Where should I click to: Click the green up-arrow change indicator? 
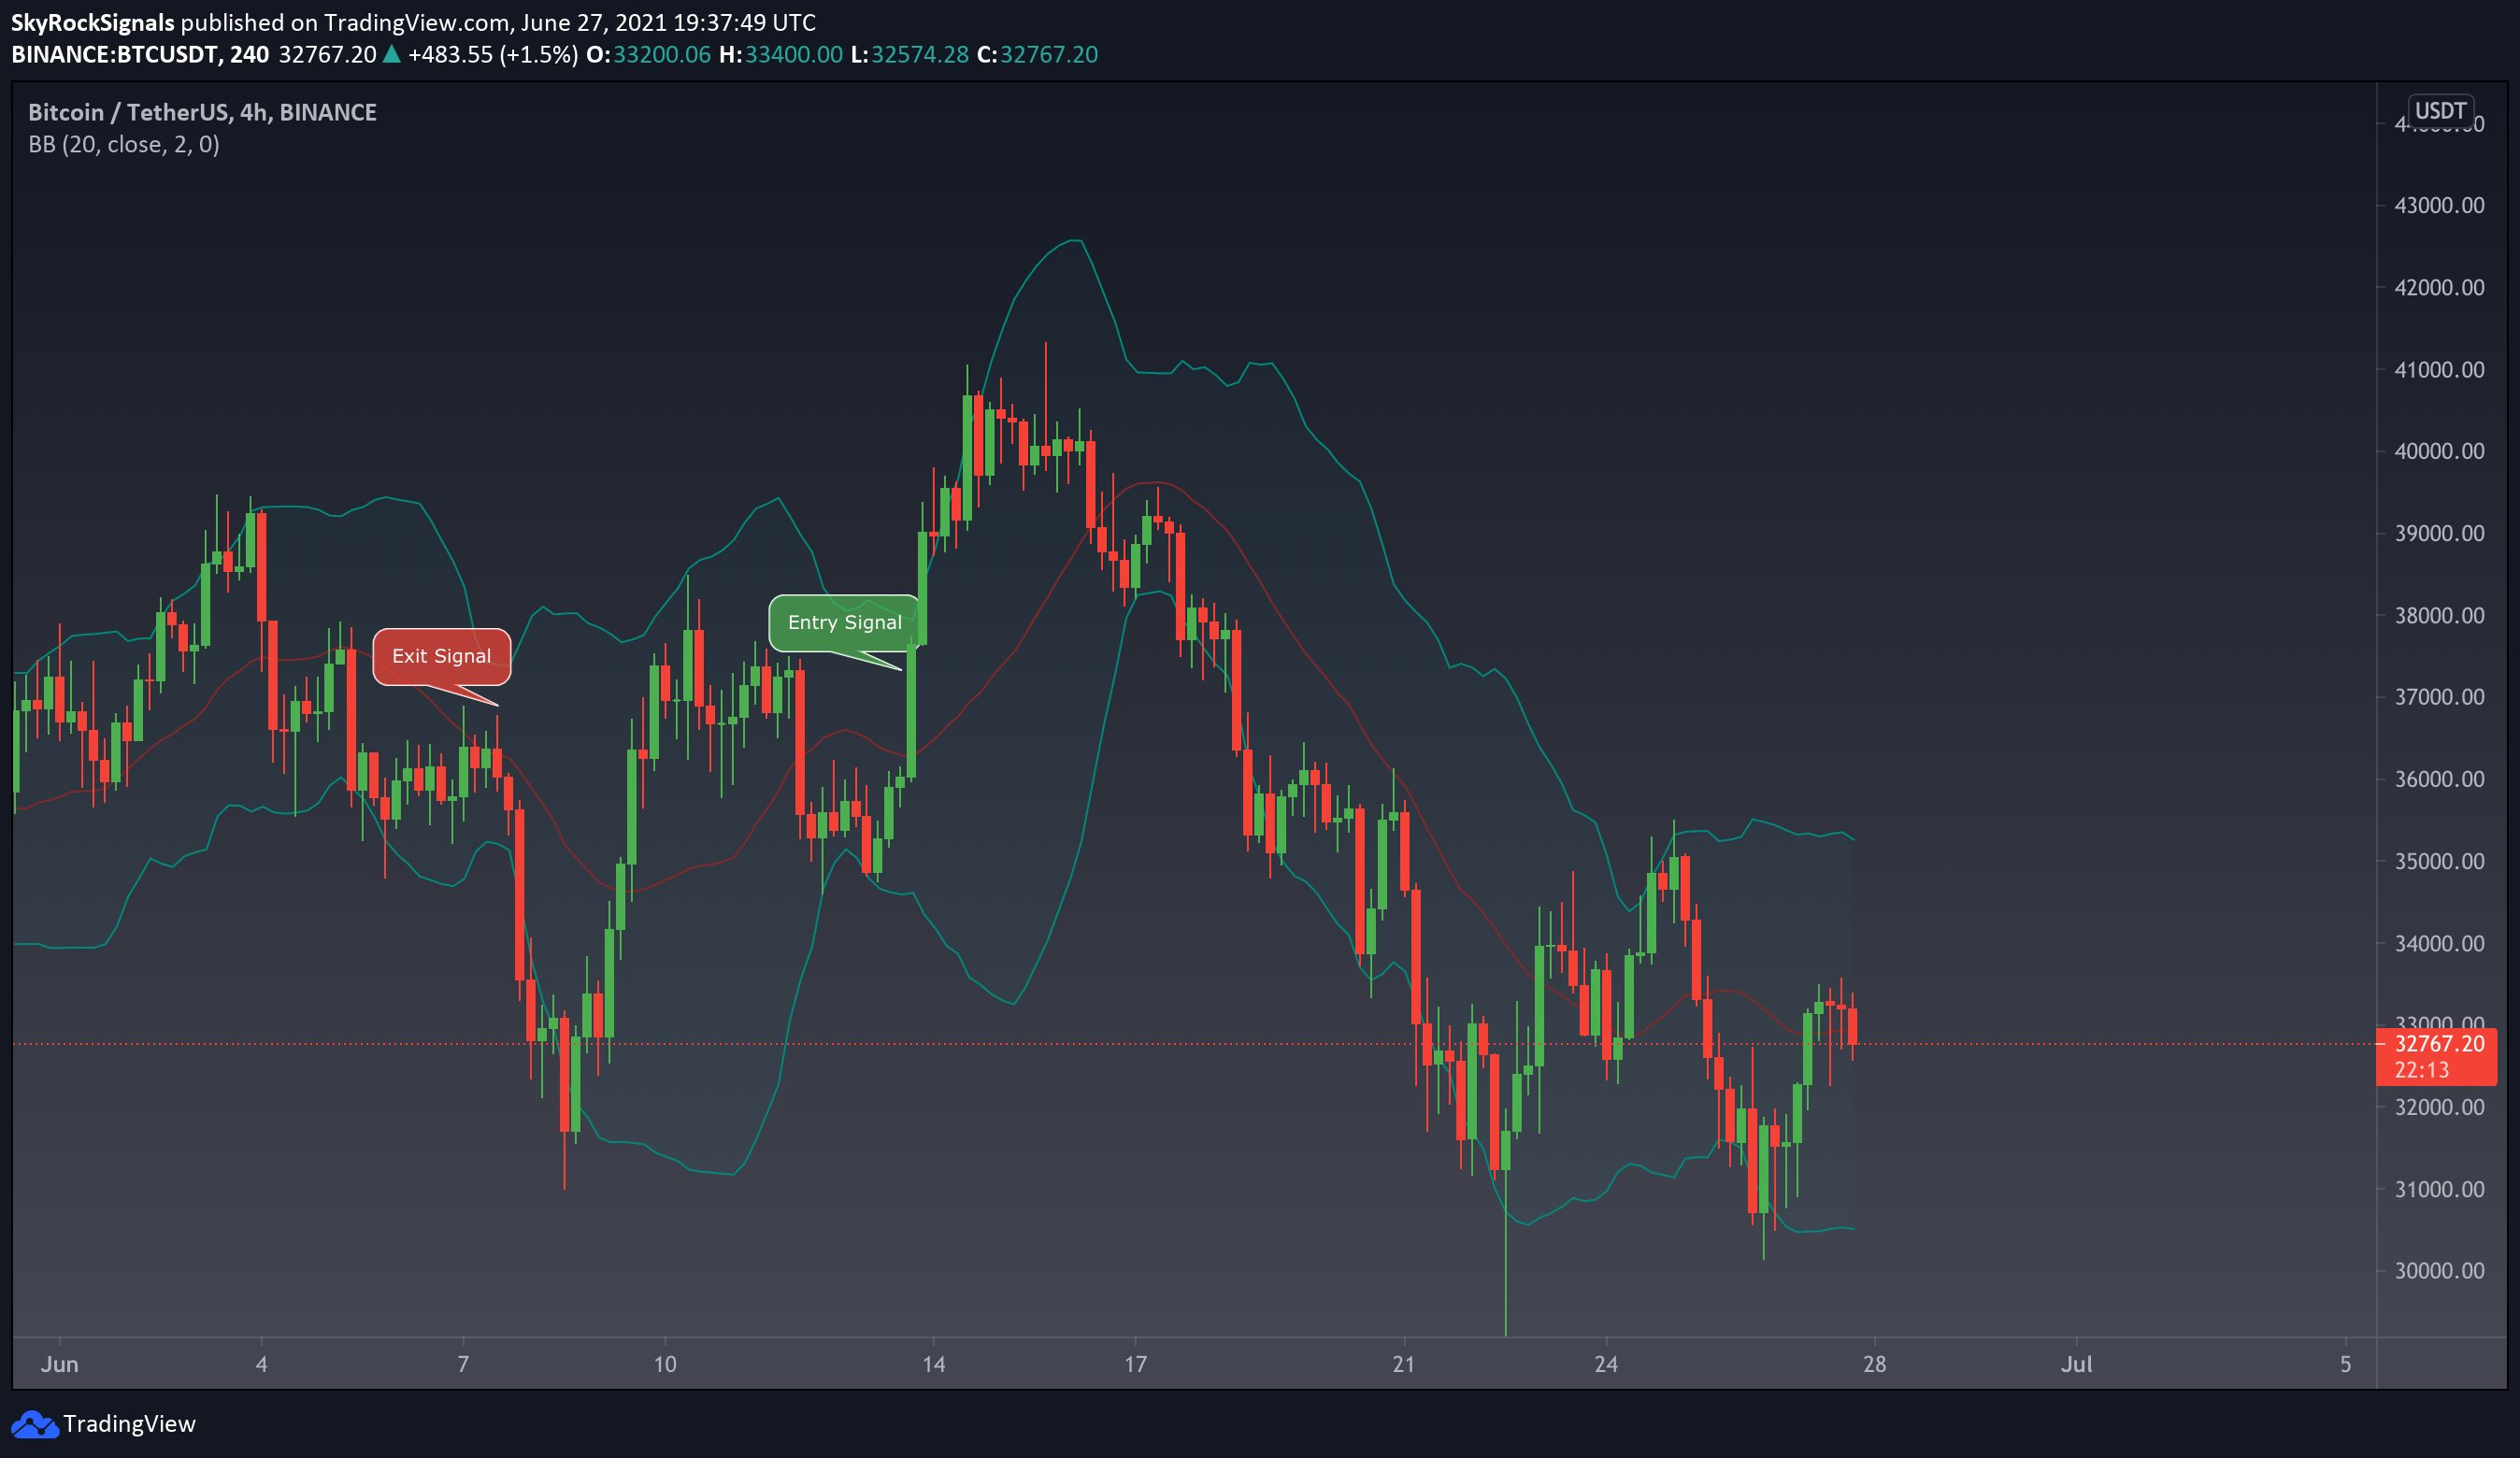pos(392,54)
